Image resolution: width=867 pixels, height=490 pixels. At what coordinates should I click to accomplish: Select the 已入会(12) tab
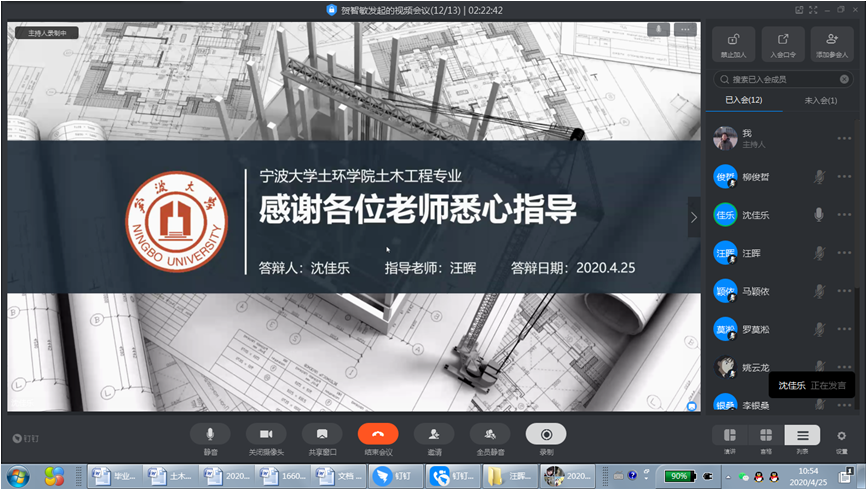coord(744,100)
